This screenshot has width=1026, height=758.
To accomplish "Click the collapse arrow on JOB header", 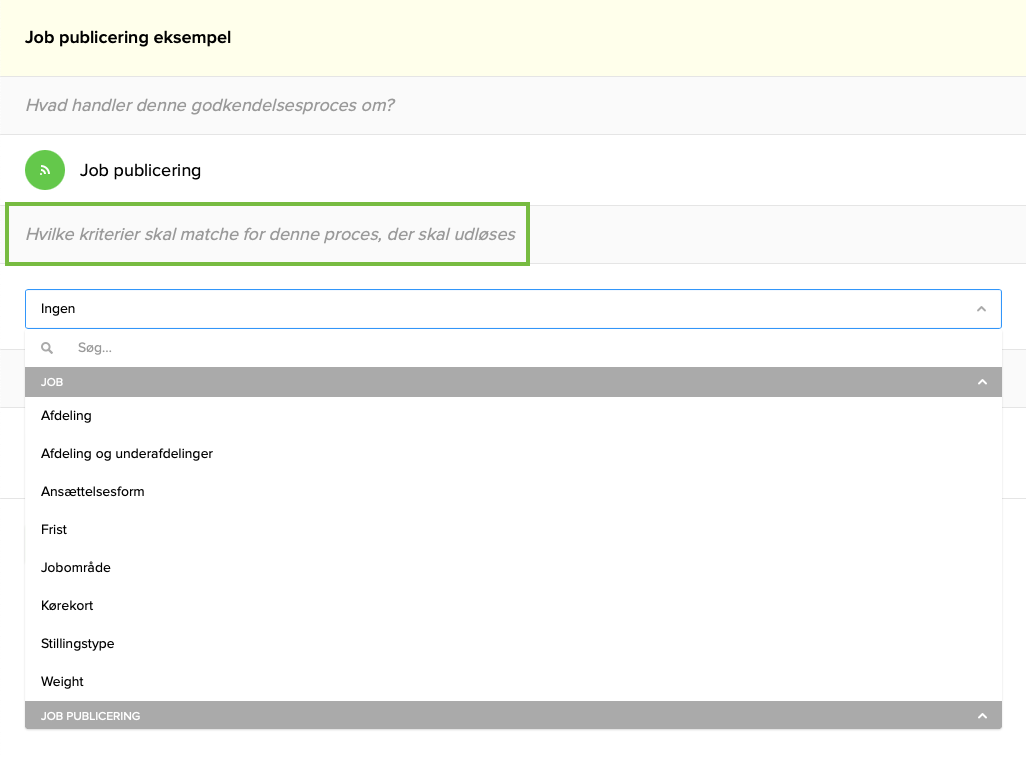I will pos(983,382).
